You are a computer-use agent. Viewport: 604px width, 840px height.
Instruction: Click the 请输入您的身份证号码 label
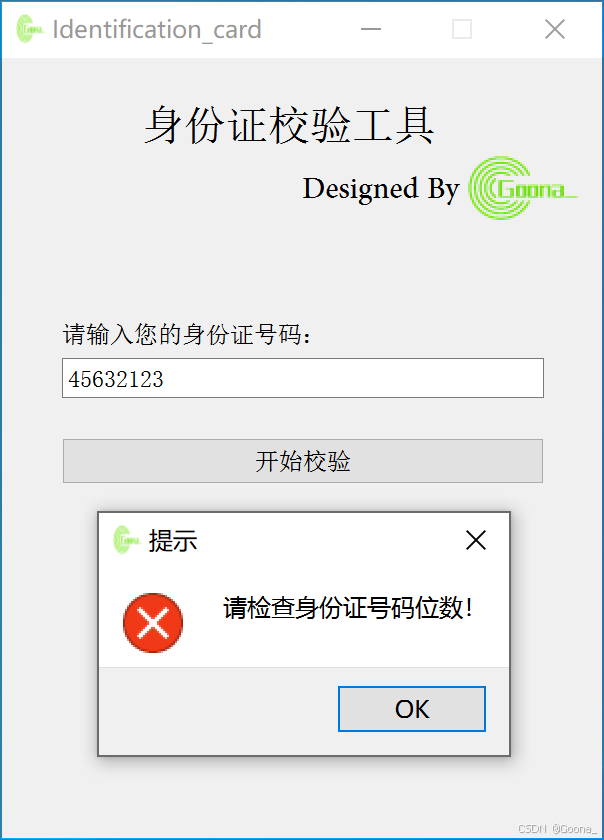[187, 335]
